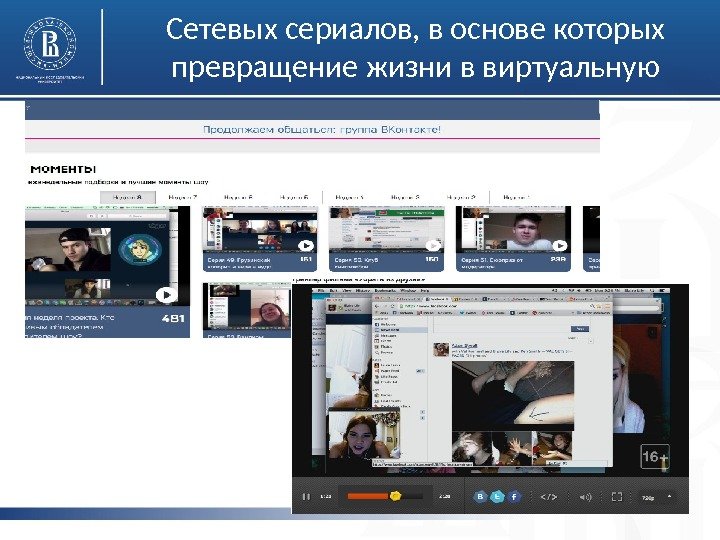Share the video via Facebook icon
The image size is (720, 540).
pyautogui.click(x=514, y=496)
